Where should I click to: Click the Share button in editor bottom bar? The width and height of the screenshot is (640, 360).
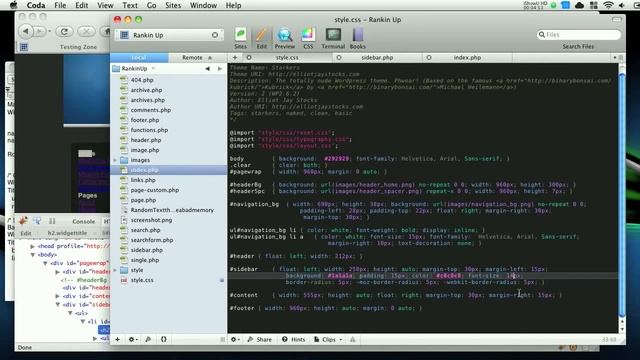[x=260, y=339]
